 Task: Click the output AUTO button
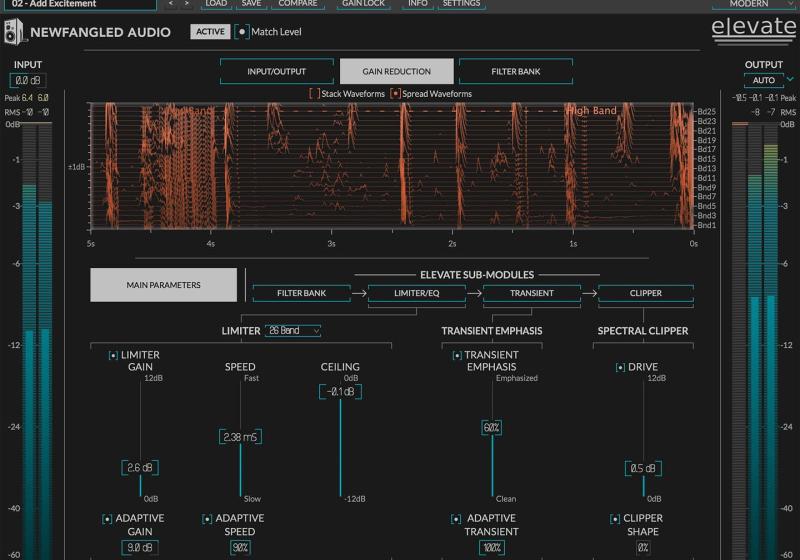tap(763, 80)
